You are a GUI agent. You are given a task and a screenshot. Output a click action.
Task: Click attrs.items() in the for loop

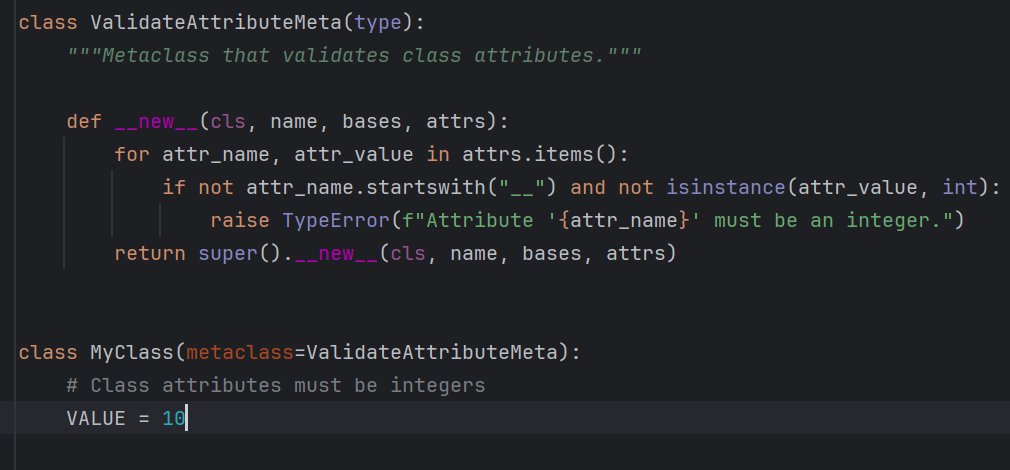click(545, 155)
